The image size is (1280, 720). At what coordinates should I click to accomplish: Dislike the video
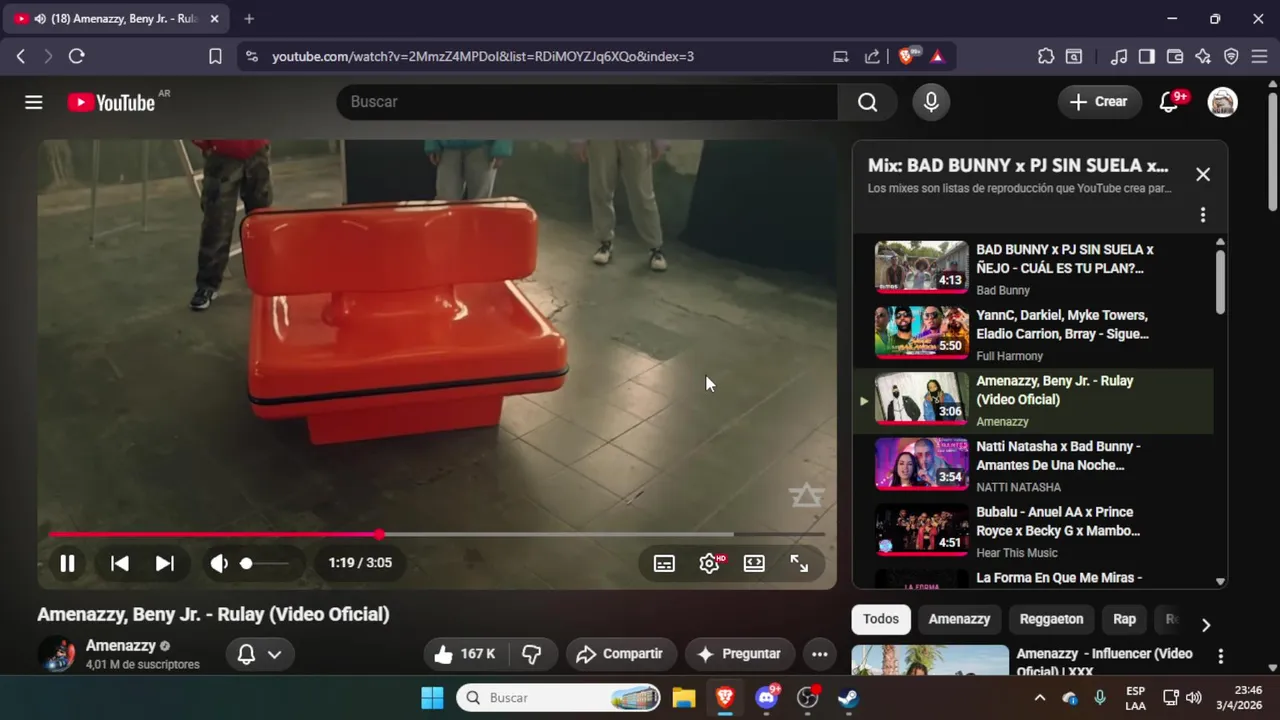click(532, 654)
